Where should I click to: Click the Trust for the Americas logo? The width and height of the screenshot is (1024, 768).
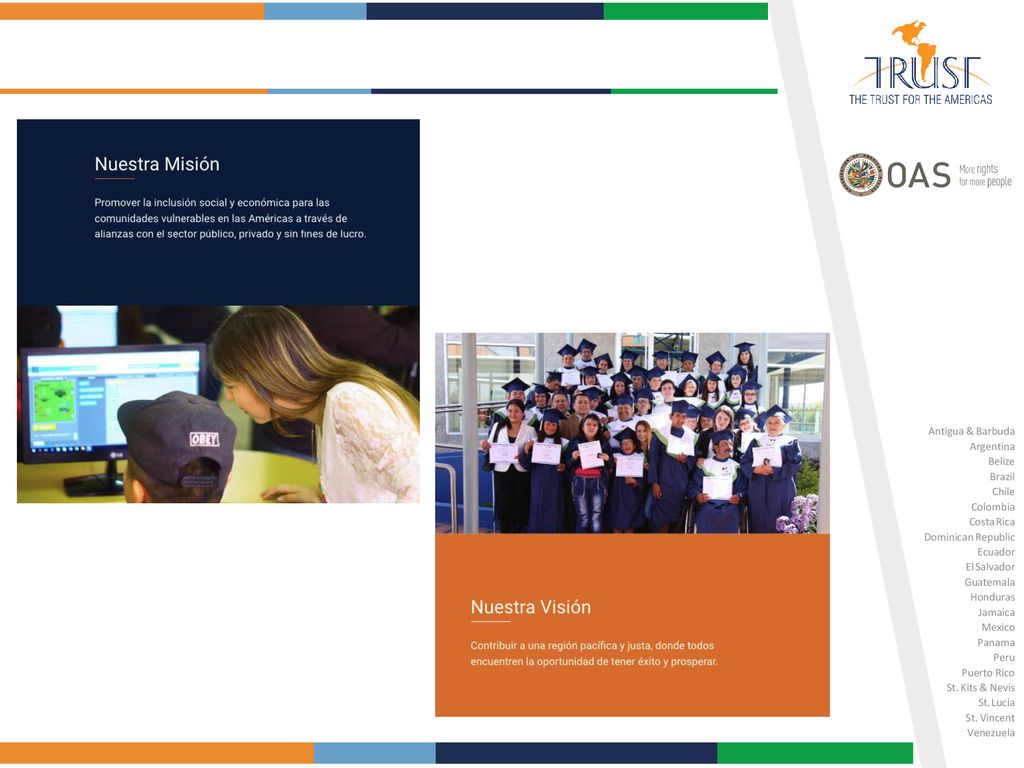pyautogui.click(x=920, y=63)
